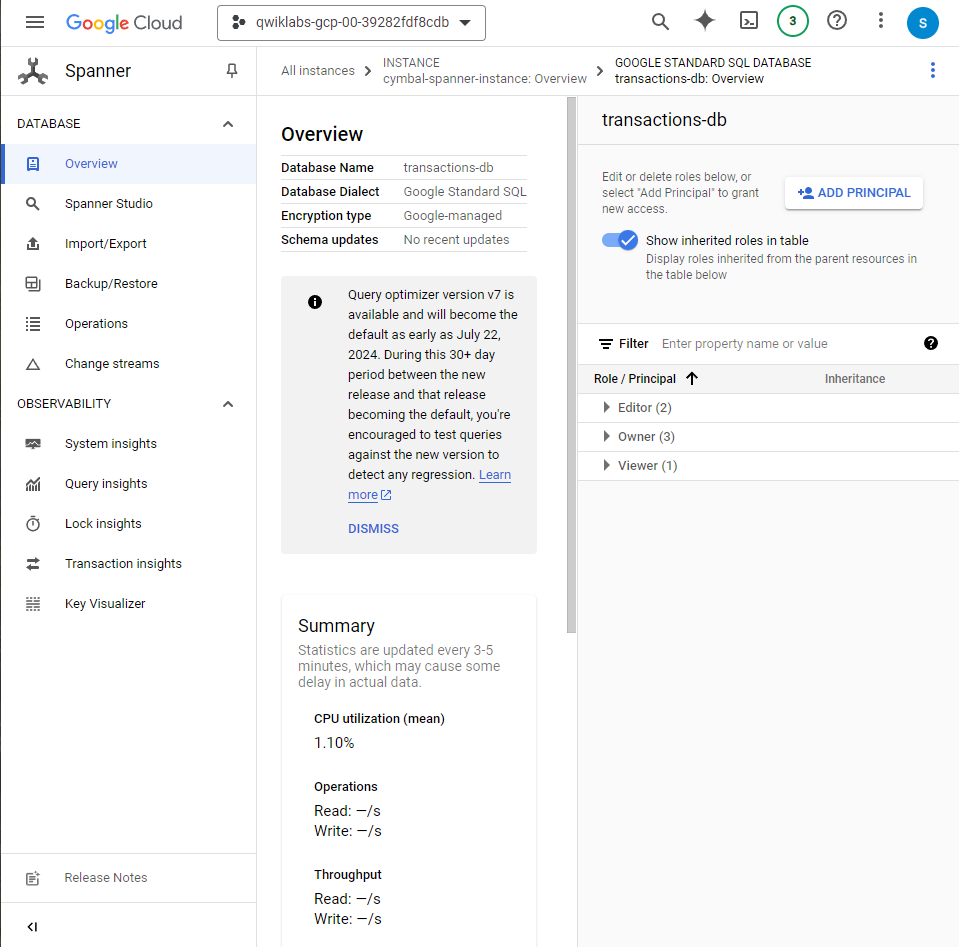
Task: Click the transactions-db panel title
Action: click(664, 120)
